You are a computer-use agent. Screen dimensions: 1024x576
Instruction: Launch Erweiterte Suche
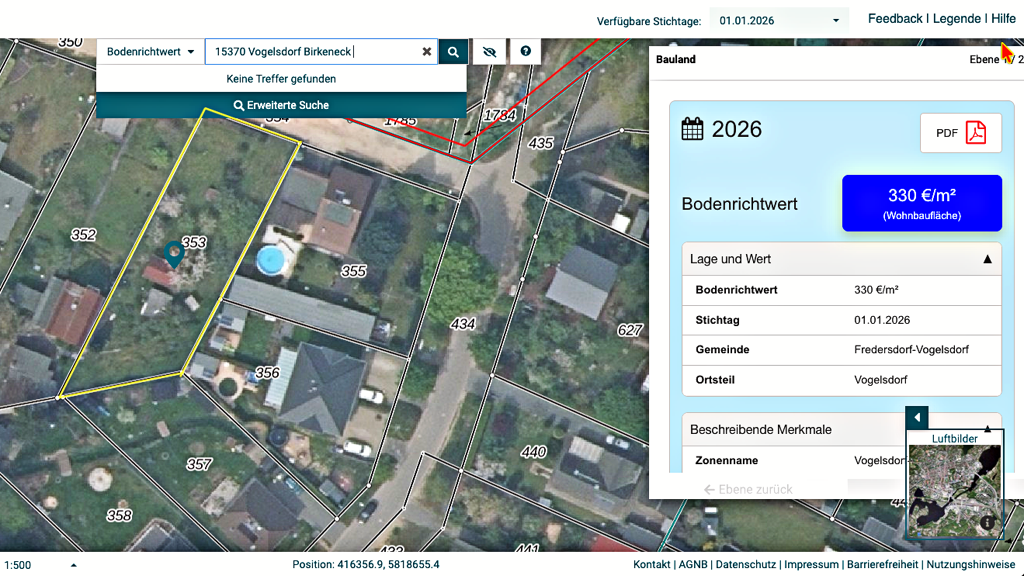point(281,104)
